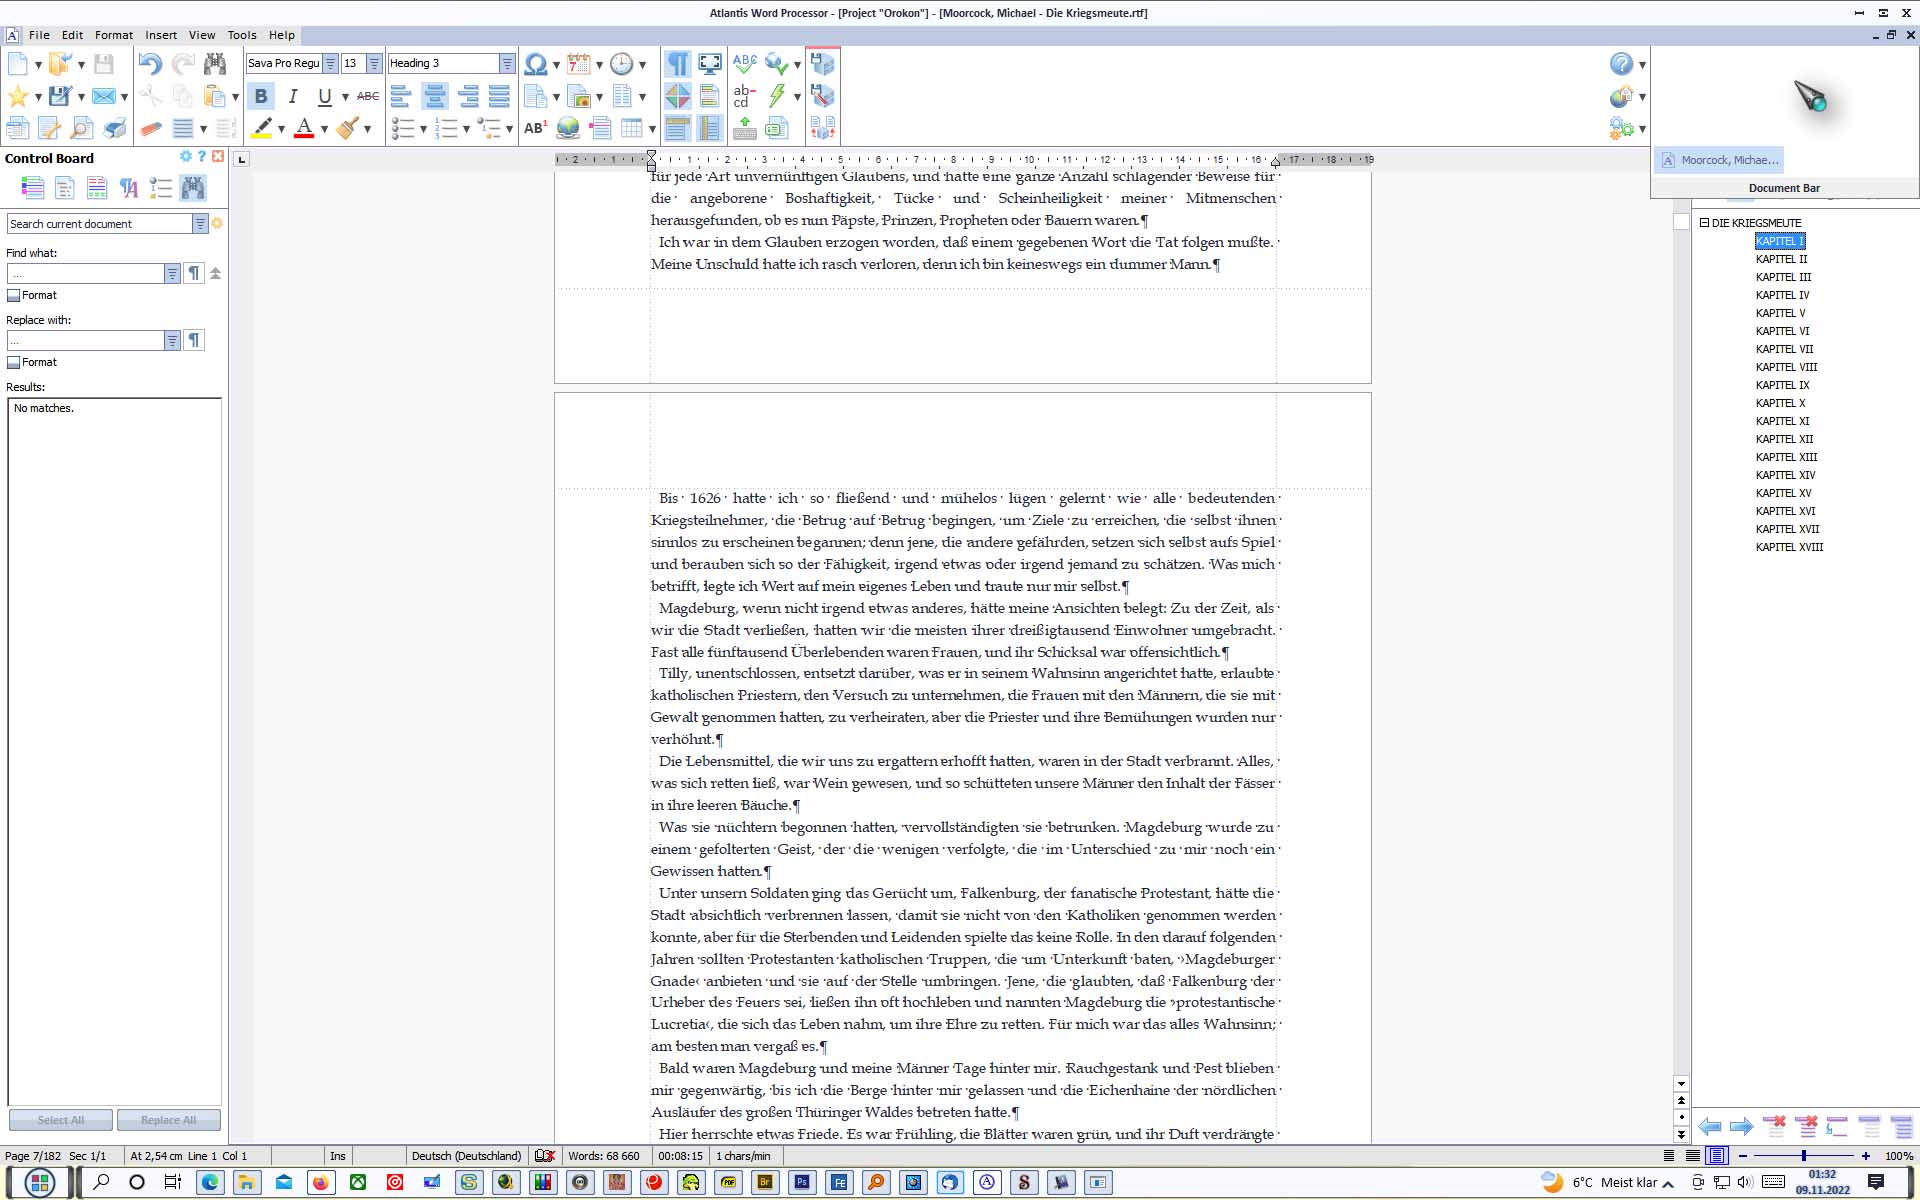Click the format brush paintbrush icon
The height and width of the screenshot is (1200, 1920).
tap(348, 128)
